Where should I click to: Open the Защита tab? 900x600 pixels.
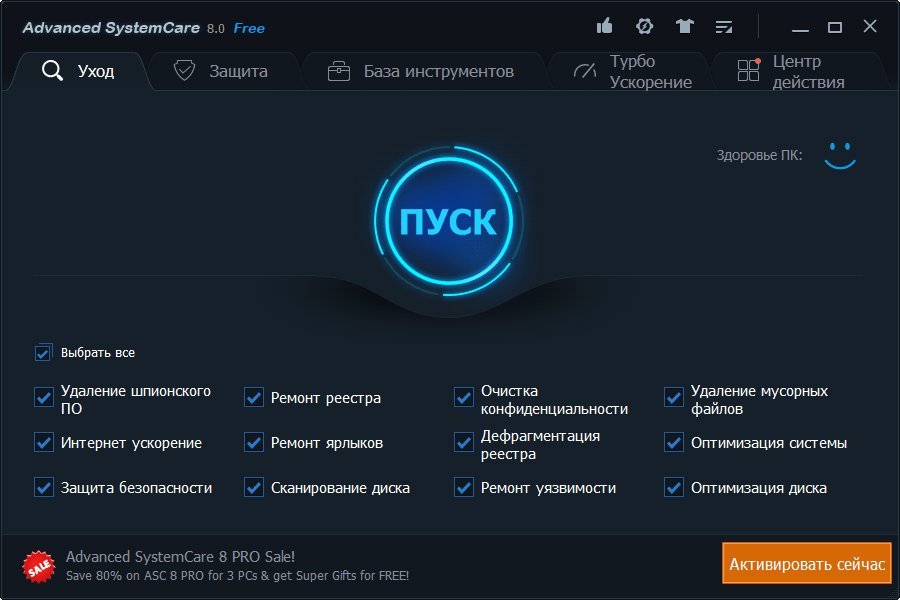pos(224,71)
